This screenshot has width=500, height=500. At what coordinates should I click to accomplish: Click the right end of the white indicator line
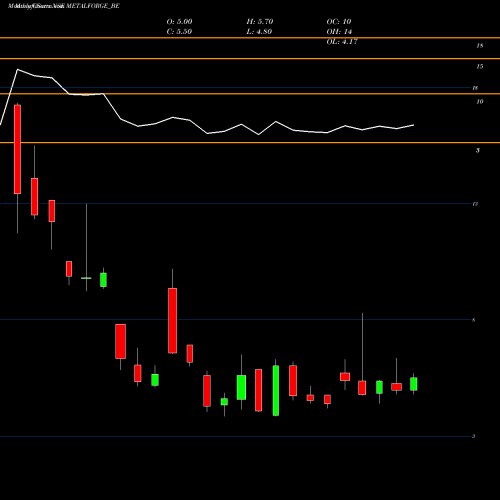(414, 125)
